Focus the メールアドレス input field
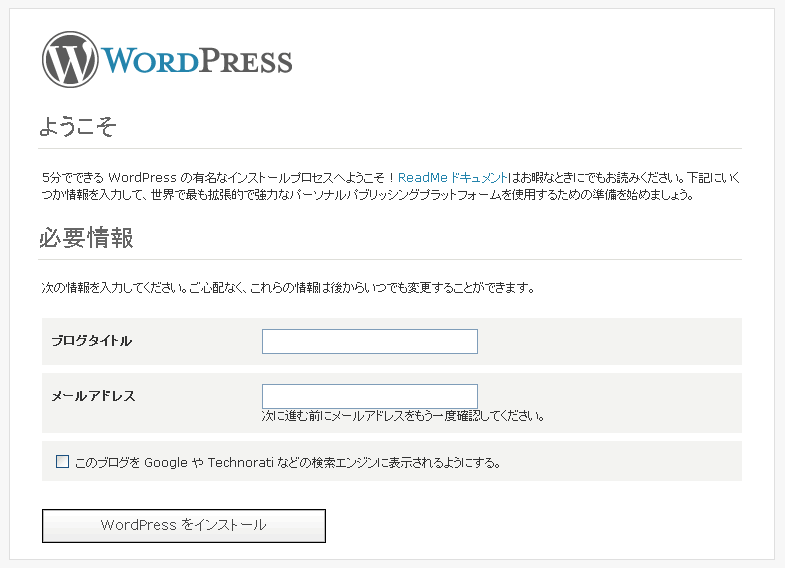 click(369, 396)
